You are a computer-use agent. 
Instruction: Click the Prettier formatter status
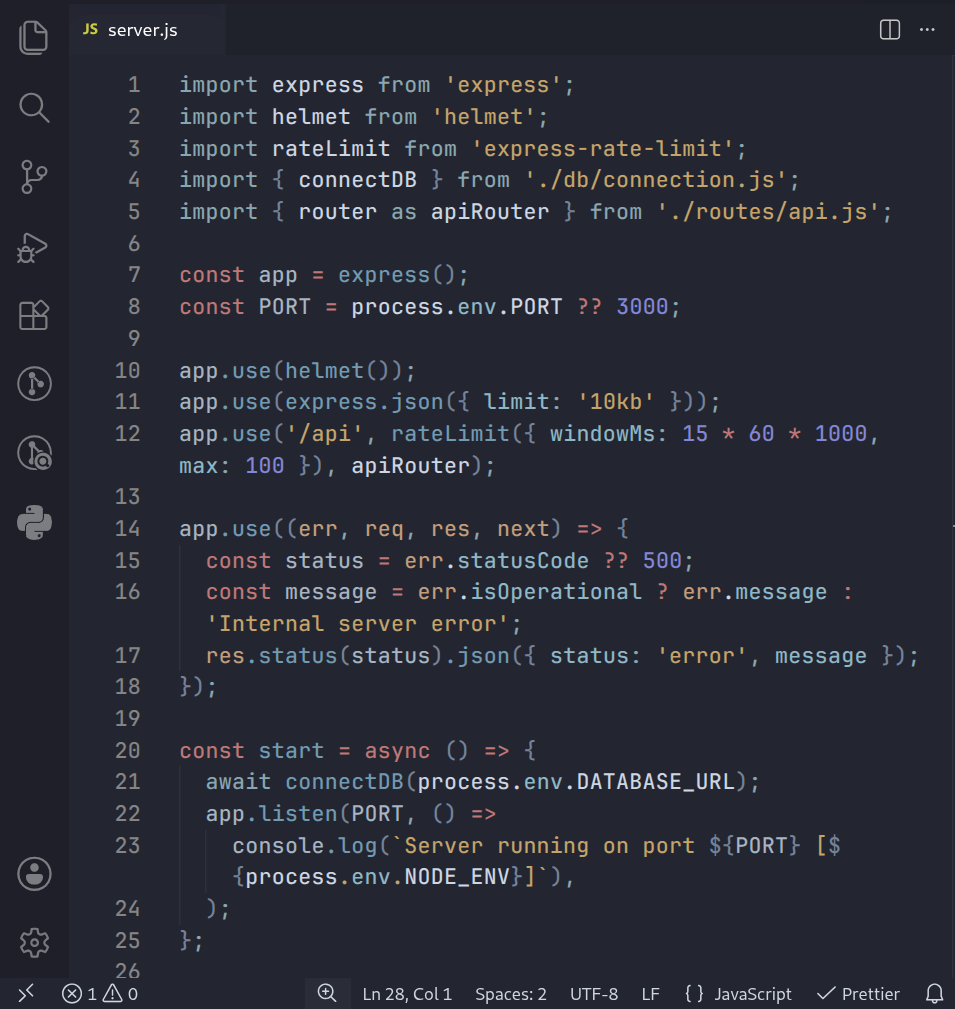point(858,994)
